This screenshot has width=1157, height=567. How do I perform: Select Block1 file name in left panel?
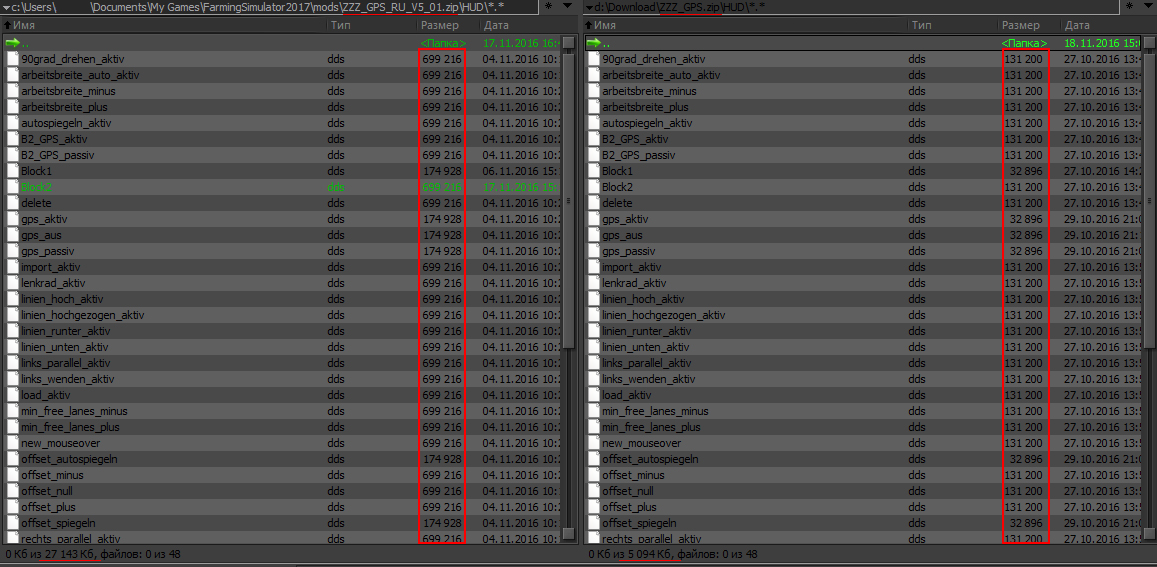click(37, 171)
